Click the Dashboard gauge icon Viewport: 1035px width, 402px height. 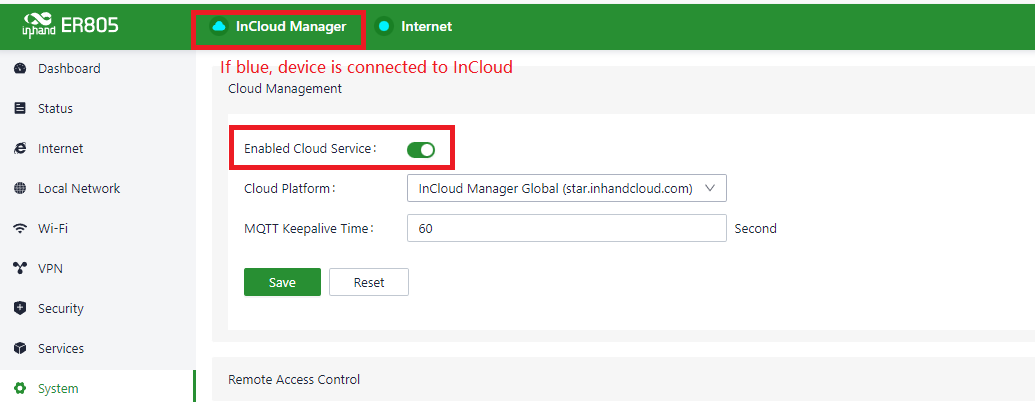(x=20, y=69)
